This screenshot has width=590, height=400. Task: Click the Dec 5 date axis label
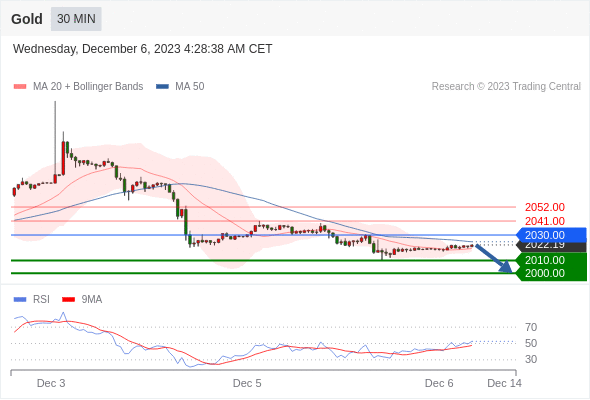click(247, 383)
